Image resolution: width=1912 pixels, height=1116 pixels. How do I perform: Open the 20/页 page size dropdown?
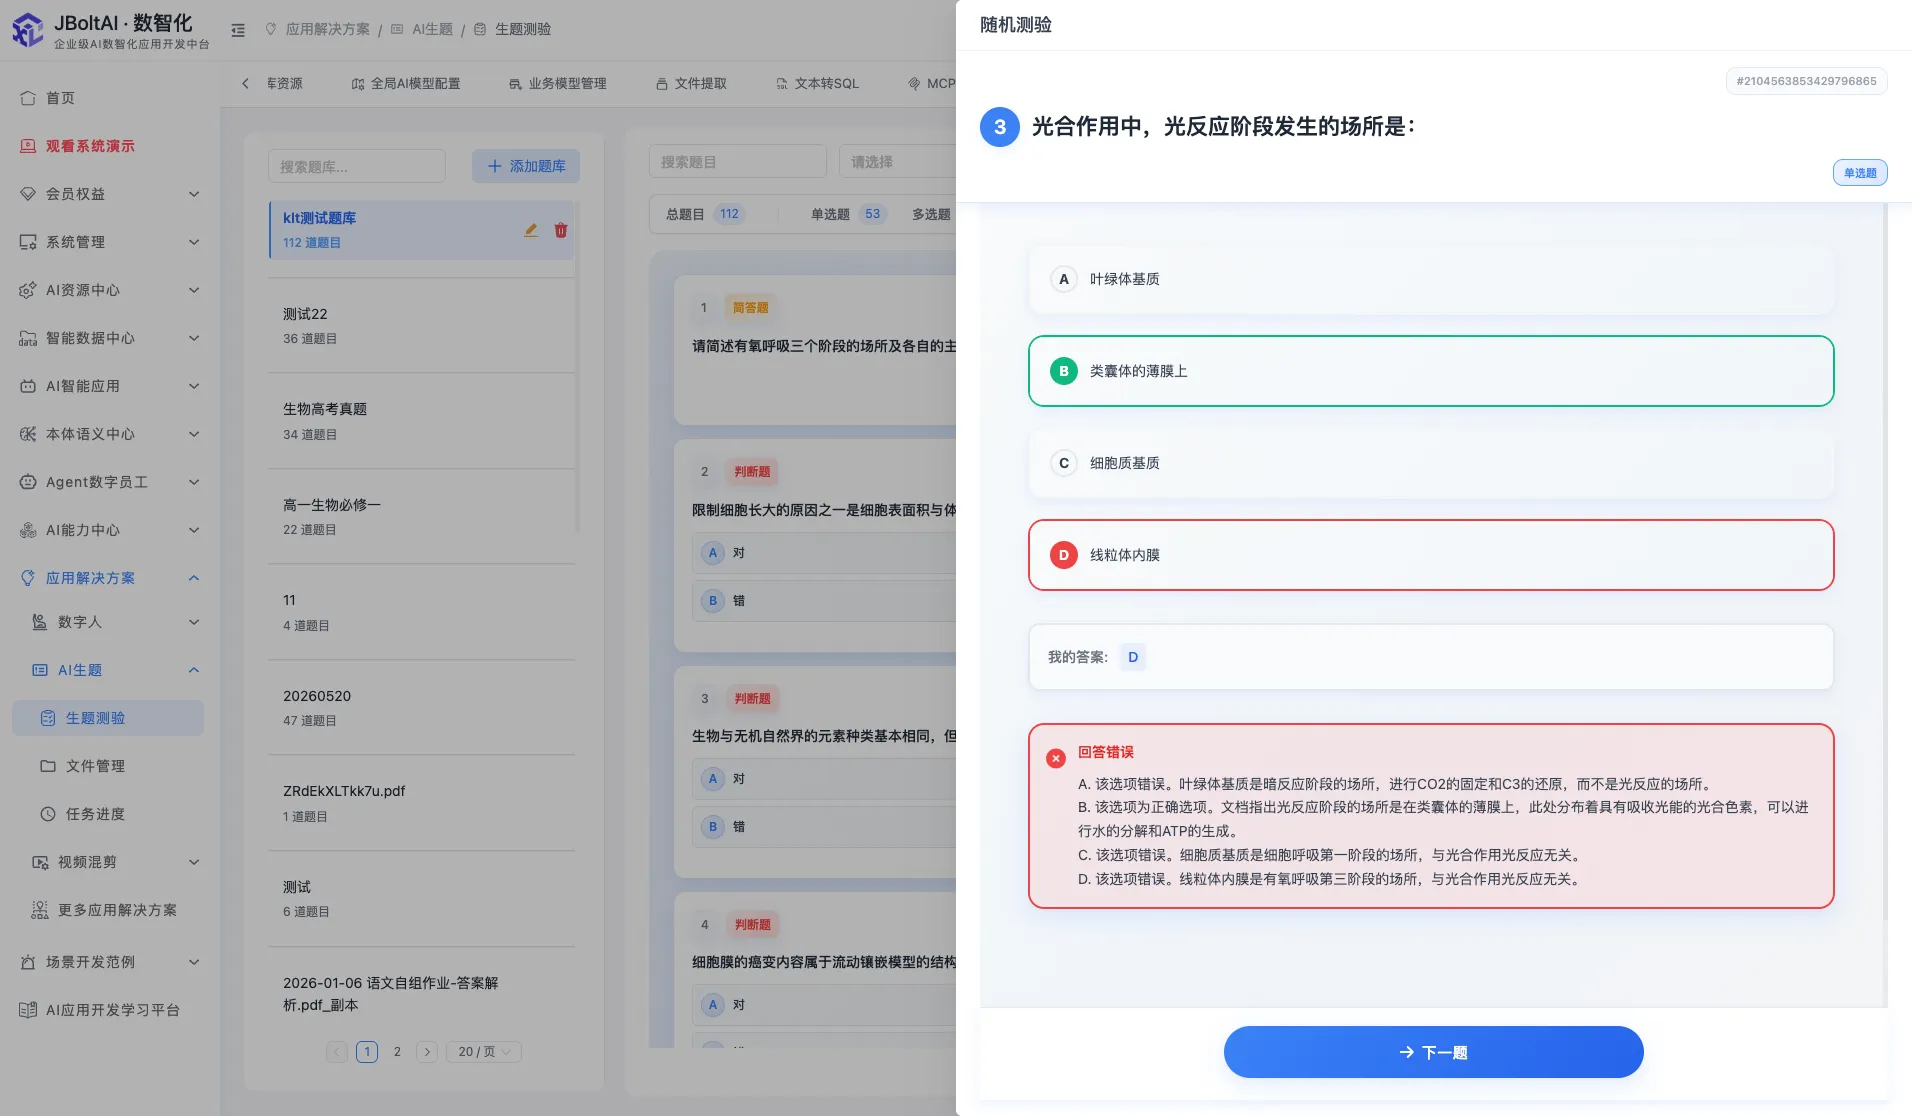484,1052
